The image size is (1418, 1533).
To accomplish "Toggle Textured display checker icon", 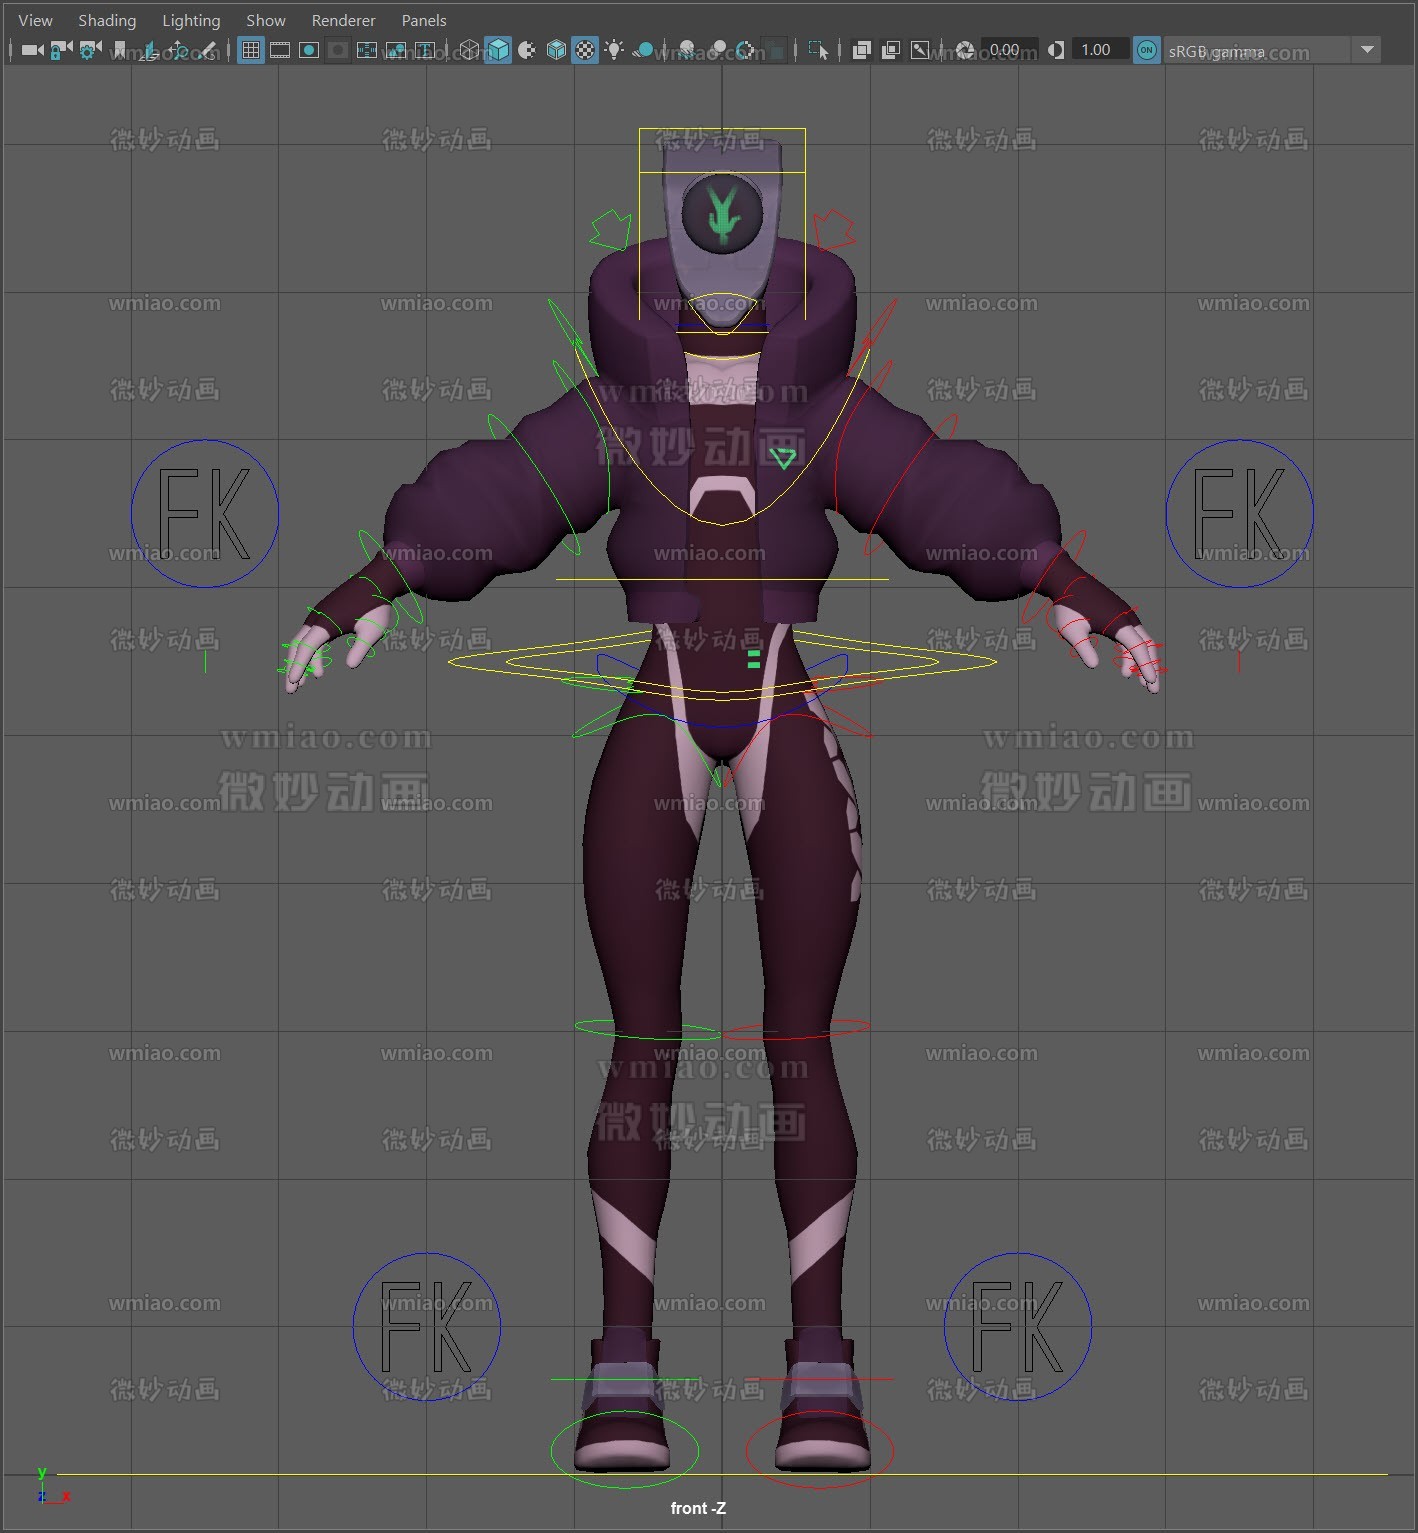I will pyautogui.click(x=585, y=50).
